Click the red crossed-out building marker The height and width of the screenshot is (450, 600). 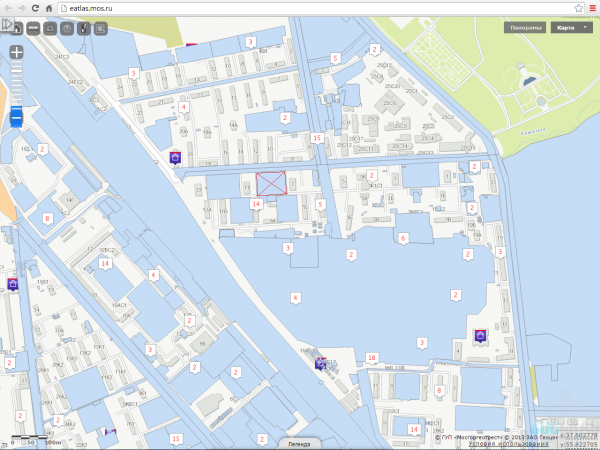tap(271, 184)
